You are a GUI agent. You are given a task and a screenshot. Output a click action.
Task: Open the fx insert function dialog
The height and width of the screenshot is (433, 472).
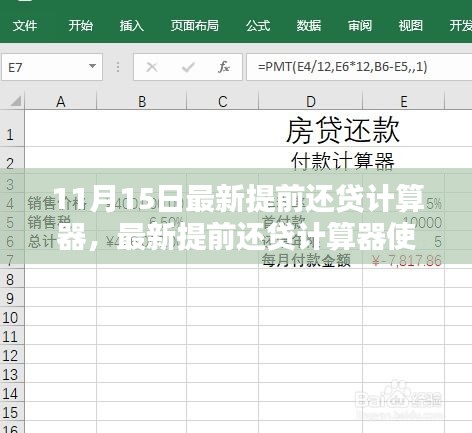point(224,67)
